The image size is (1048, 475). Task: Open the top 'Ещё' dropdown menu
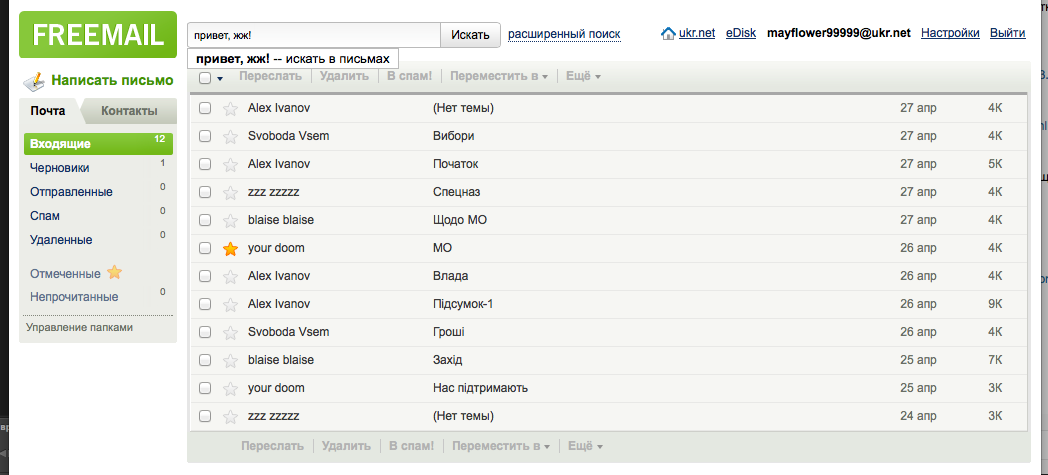[x=583, y=76]
